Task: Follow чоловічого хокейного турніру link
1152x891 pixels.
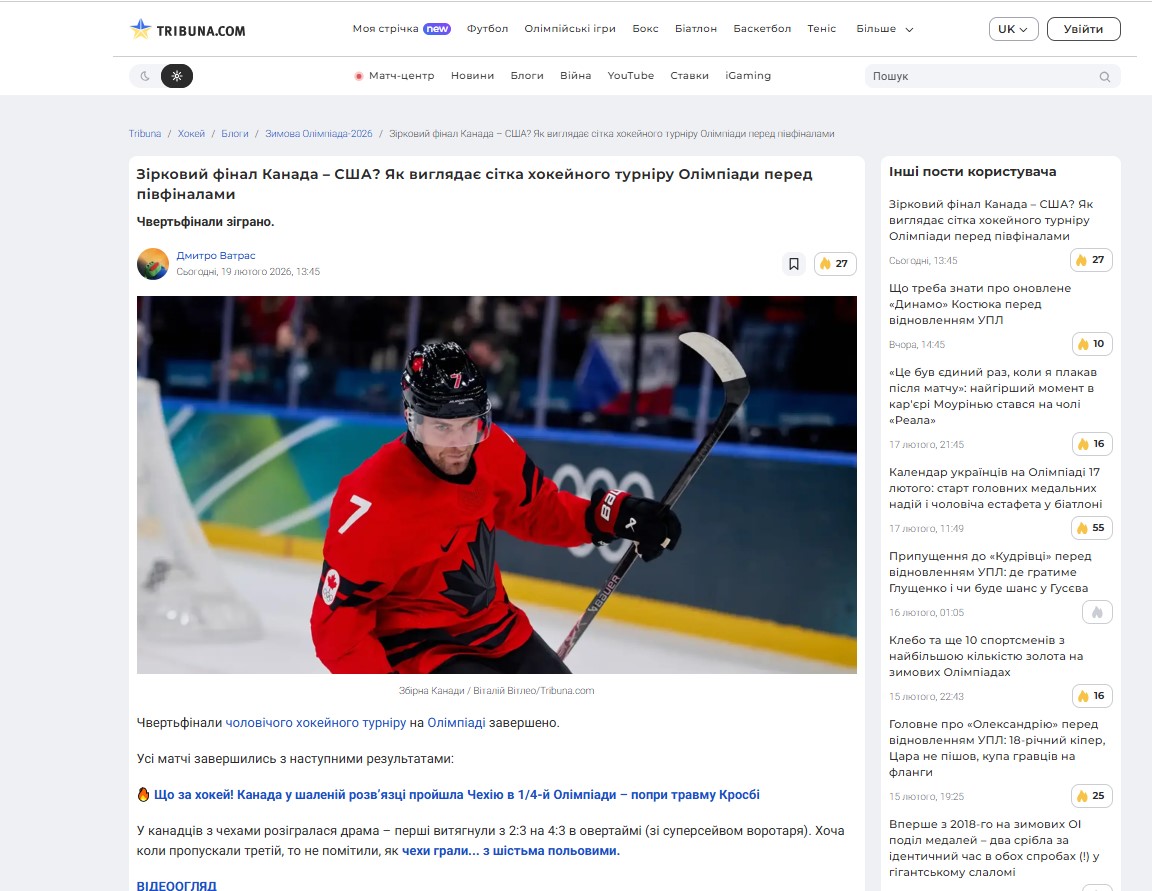Action: 315,723
